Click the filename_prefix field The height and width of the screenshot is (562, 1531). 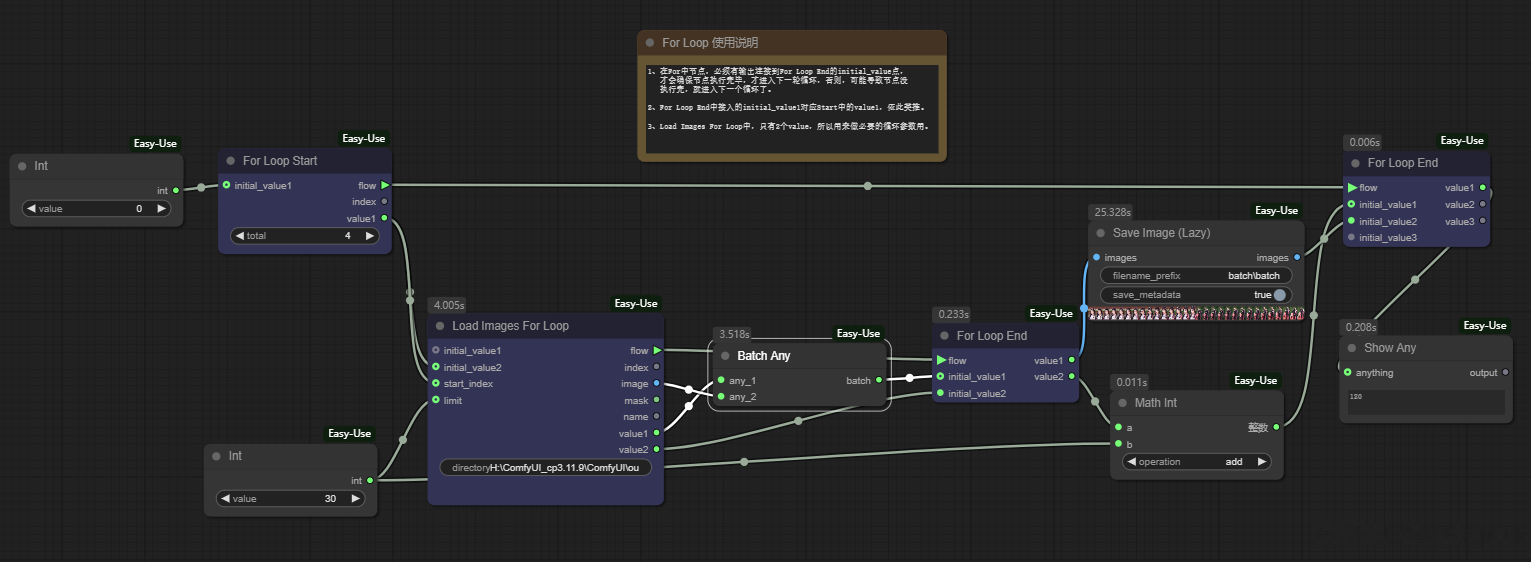(x=1196, y=275)
